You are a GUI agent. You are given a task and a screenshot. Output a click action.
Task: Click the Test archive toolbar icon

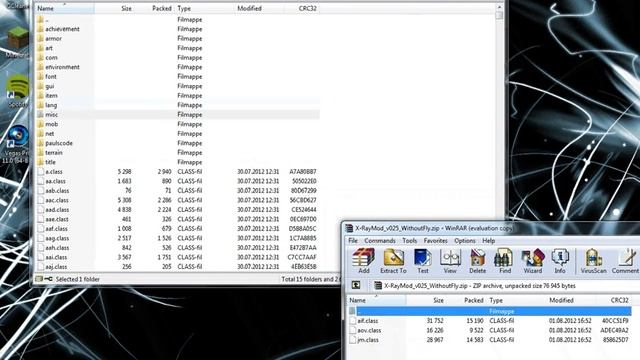423,261
